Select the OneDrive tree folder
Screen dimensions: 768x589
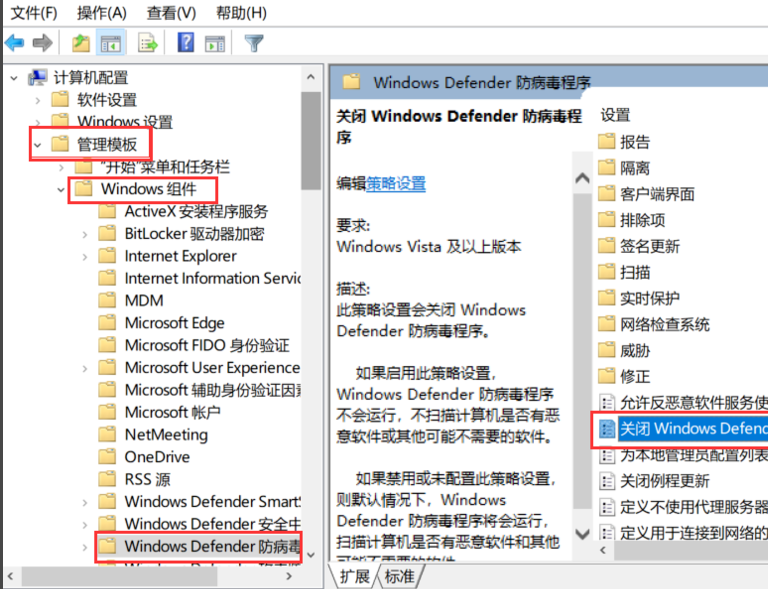157,457
